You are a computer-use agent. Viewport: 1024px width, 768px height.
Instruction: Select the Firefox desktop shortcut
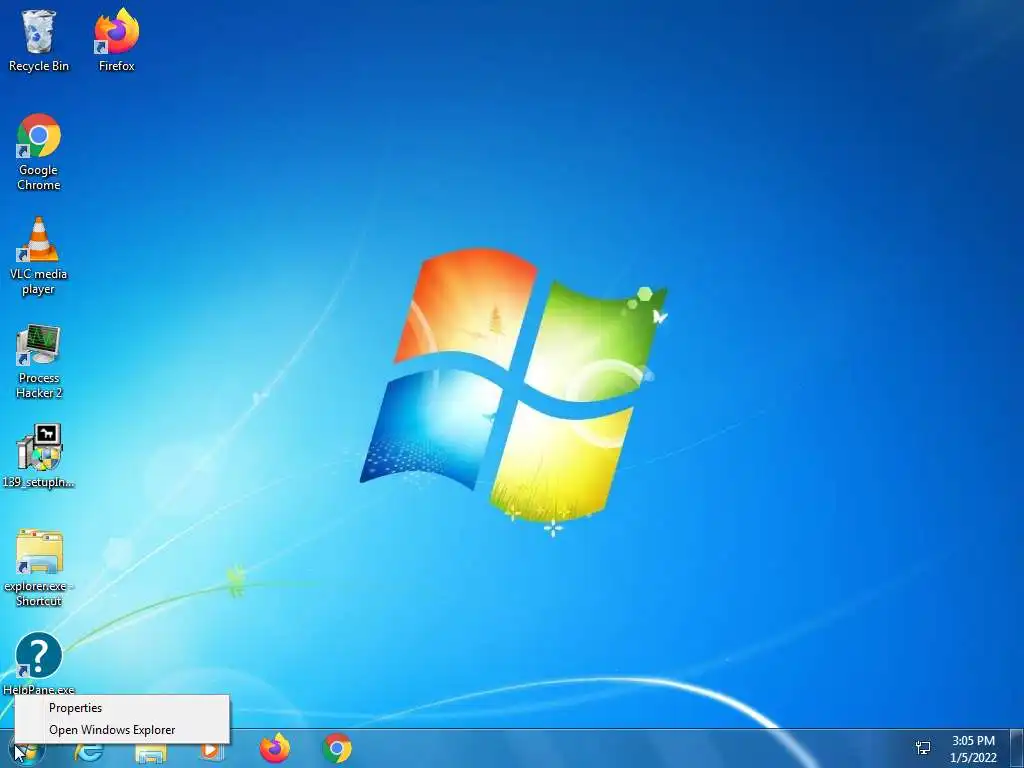tap(116, 40)
